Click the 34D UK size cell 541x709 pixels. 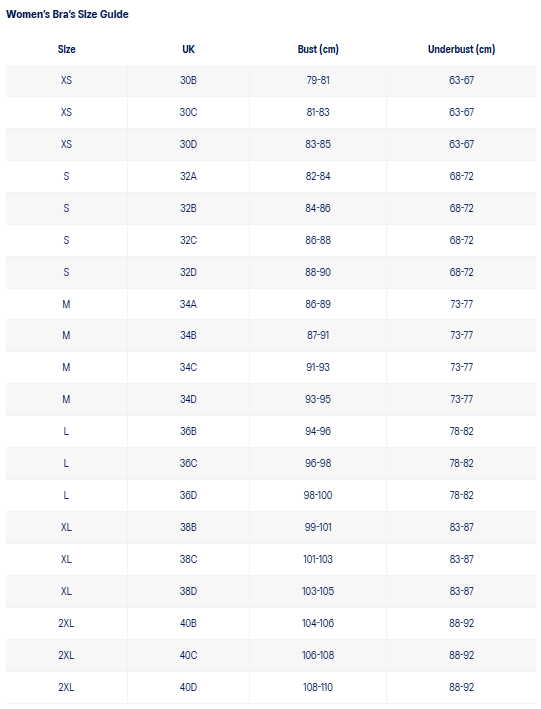click(x=188, y=400)
